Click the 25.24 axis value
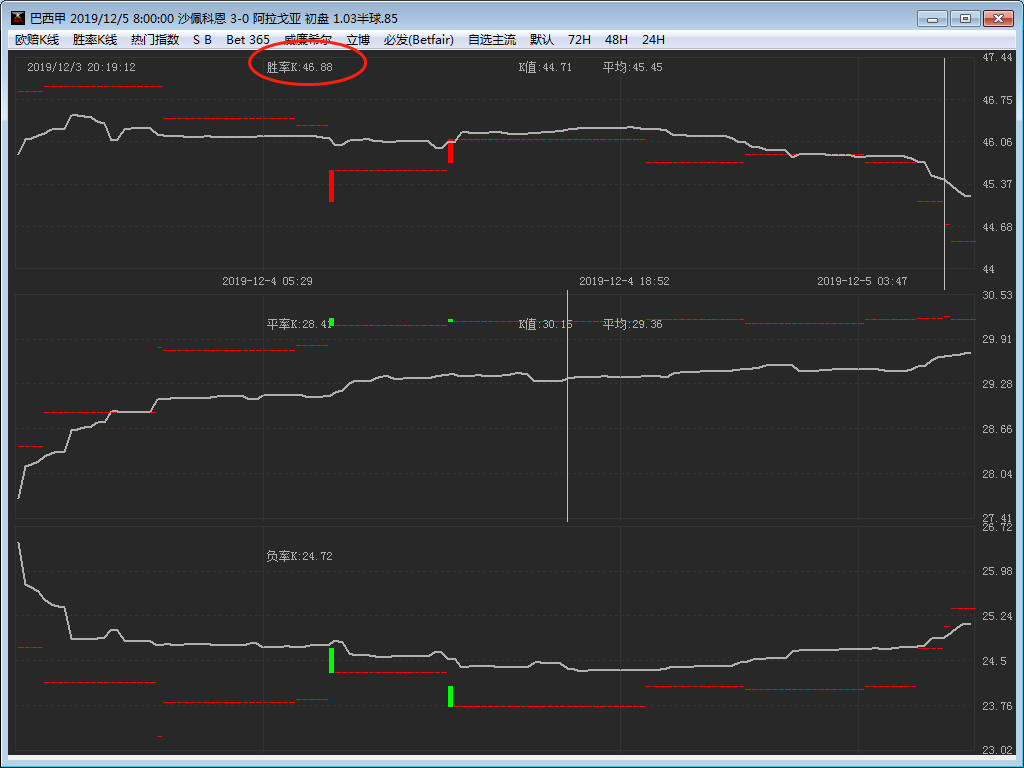This screenshot has height=768, width=1024. 997,616
